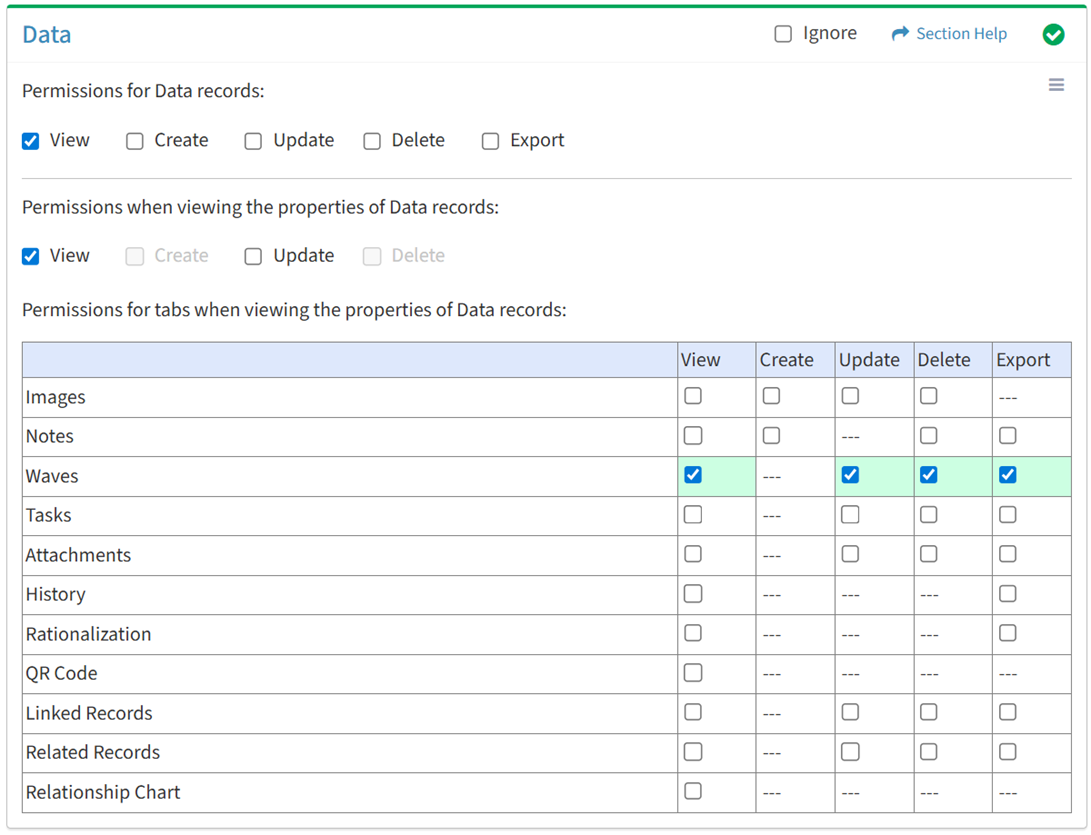Screen dimensions: 1091x835
Task: Uncheck View when viewing properties
Action: pos(31,256)
